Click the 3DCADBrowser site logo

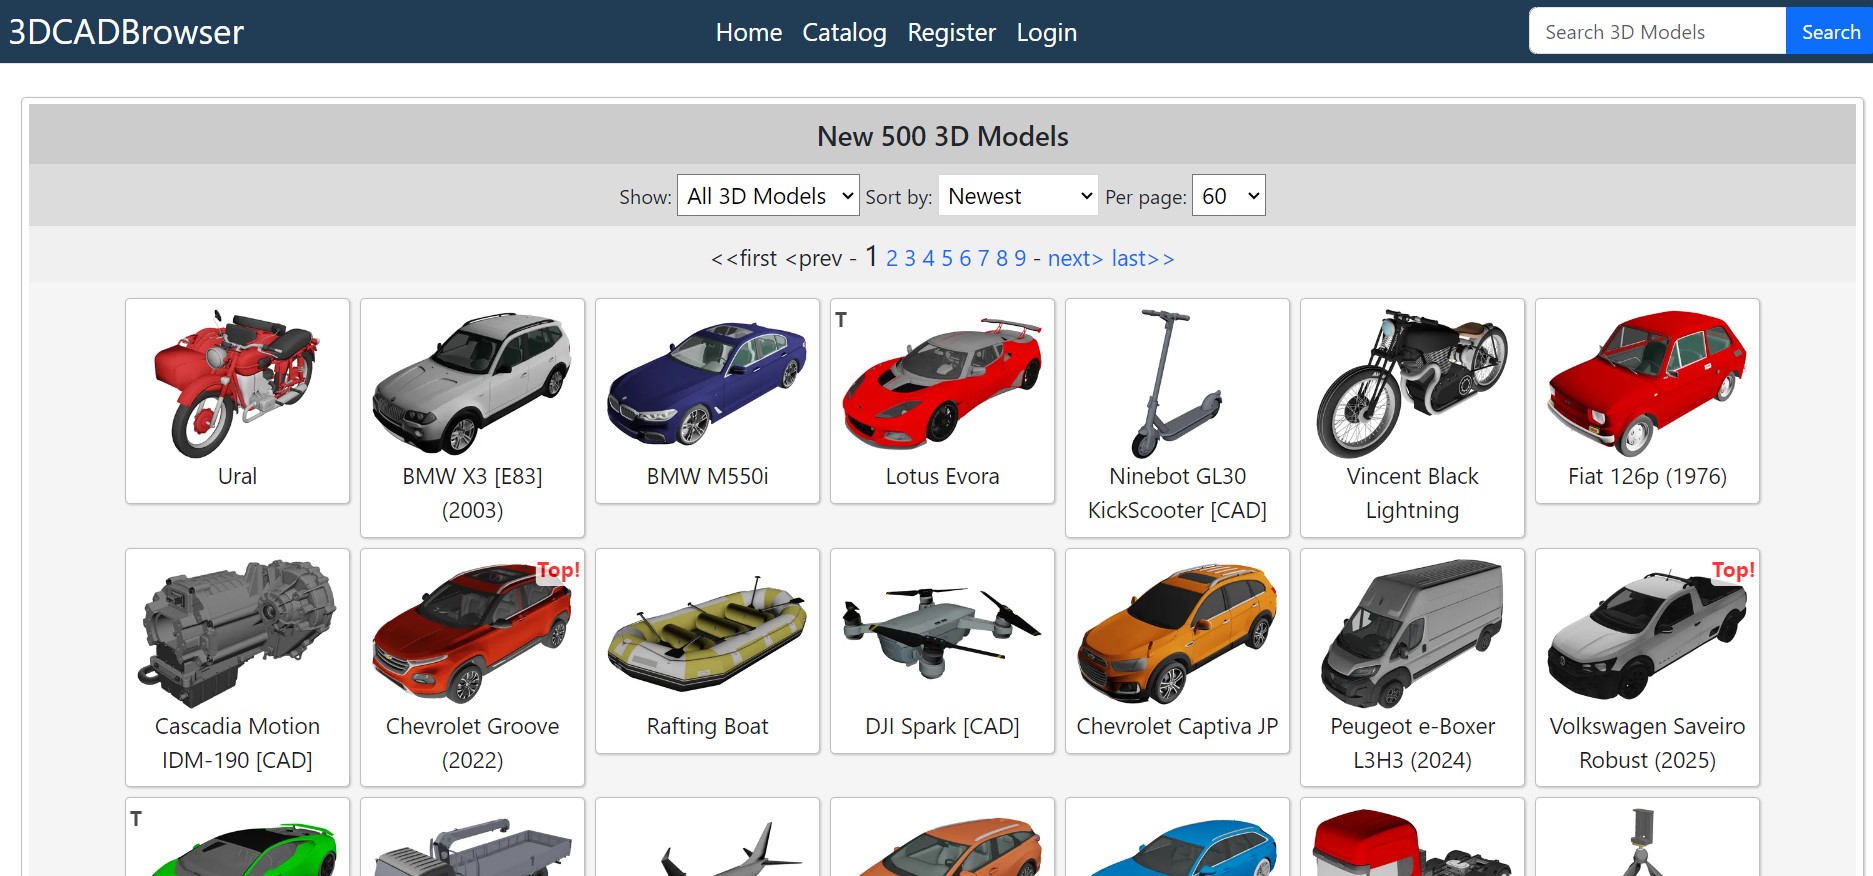pyautogui.click(x=126, y=32)
